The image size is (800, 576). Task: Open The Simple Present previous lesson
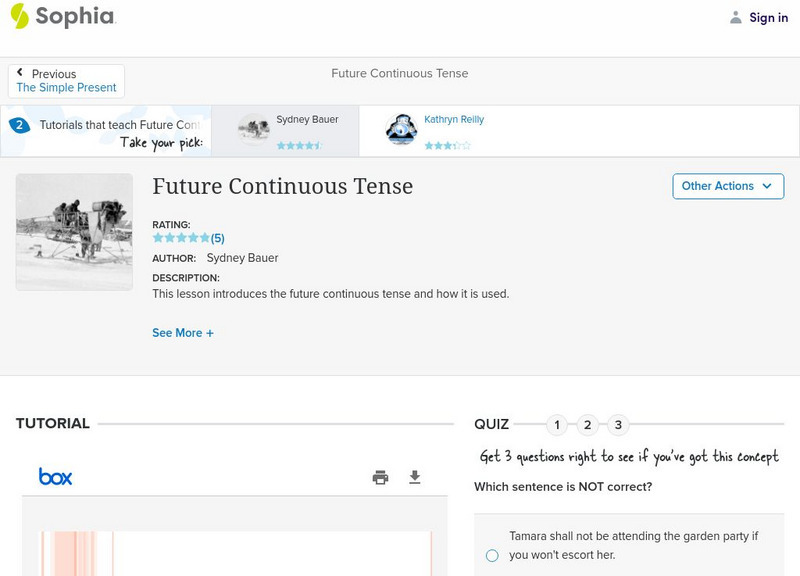click(x=66, y=88)
